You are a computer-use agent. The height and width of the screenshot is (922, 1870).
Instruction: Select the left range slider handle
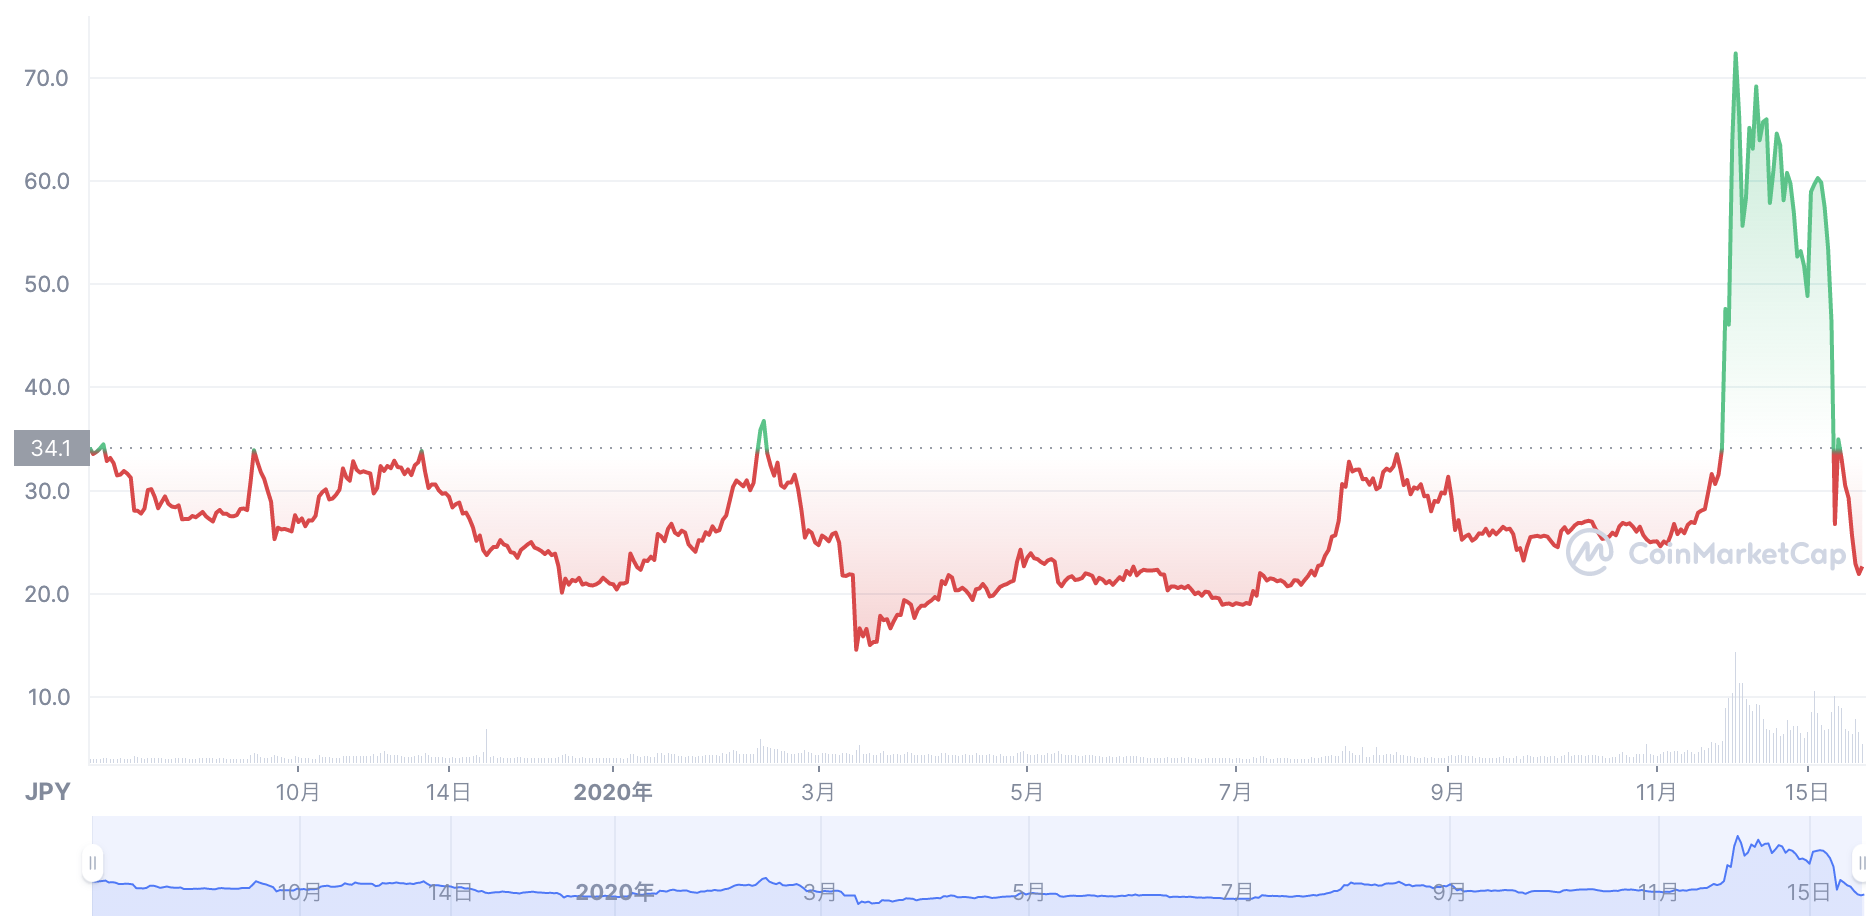click(93, 863)
